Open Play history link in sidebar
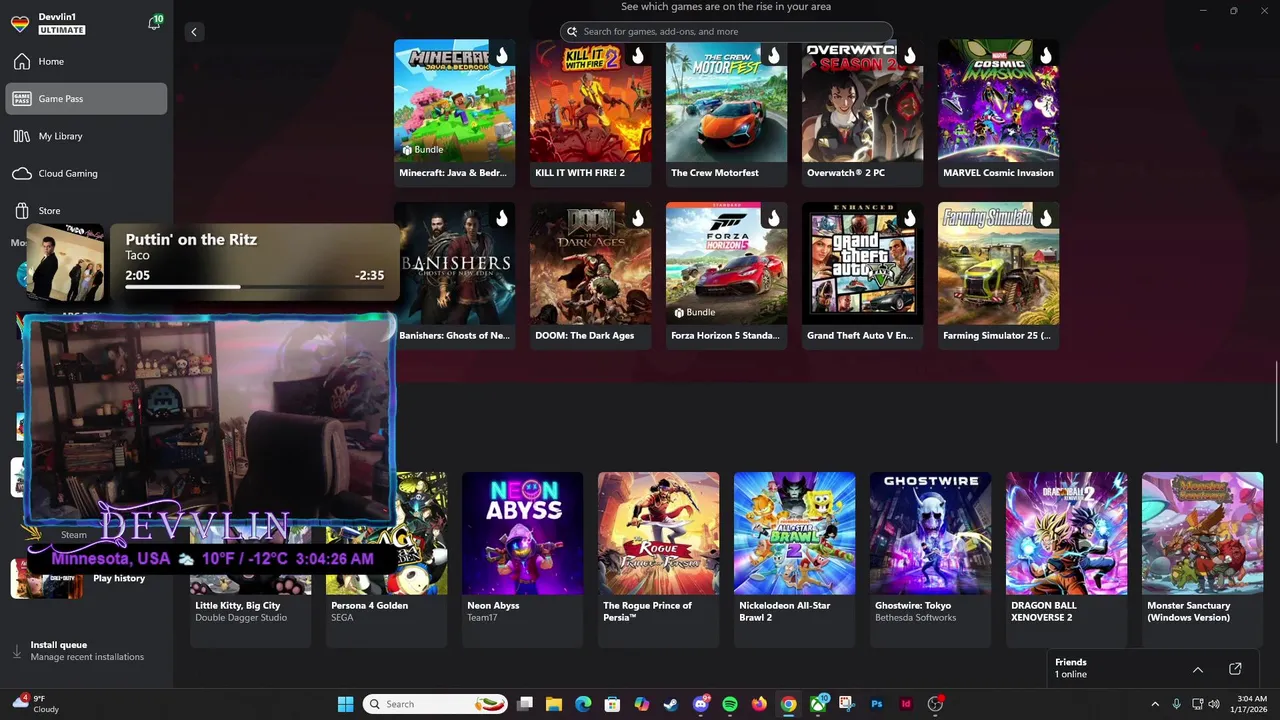The width and height of the screenshot is (1280, 720). (119, 578)
